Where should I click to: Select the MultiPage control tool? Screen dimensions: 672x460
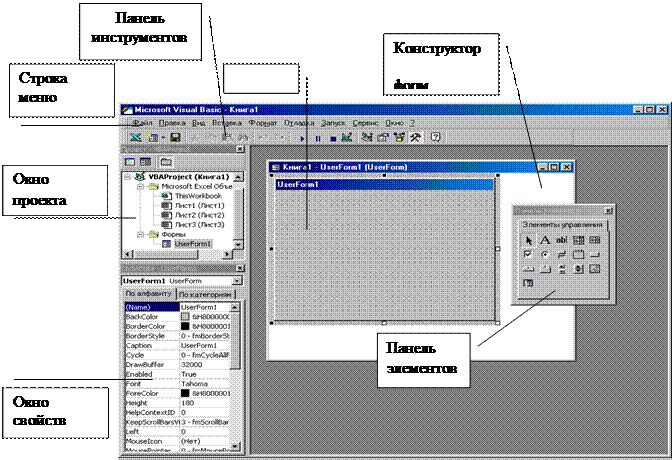545,269
